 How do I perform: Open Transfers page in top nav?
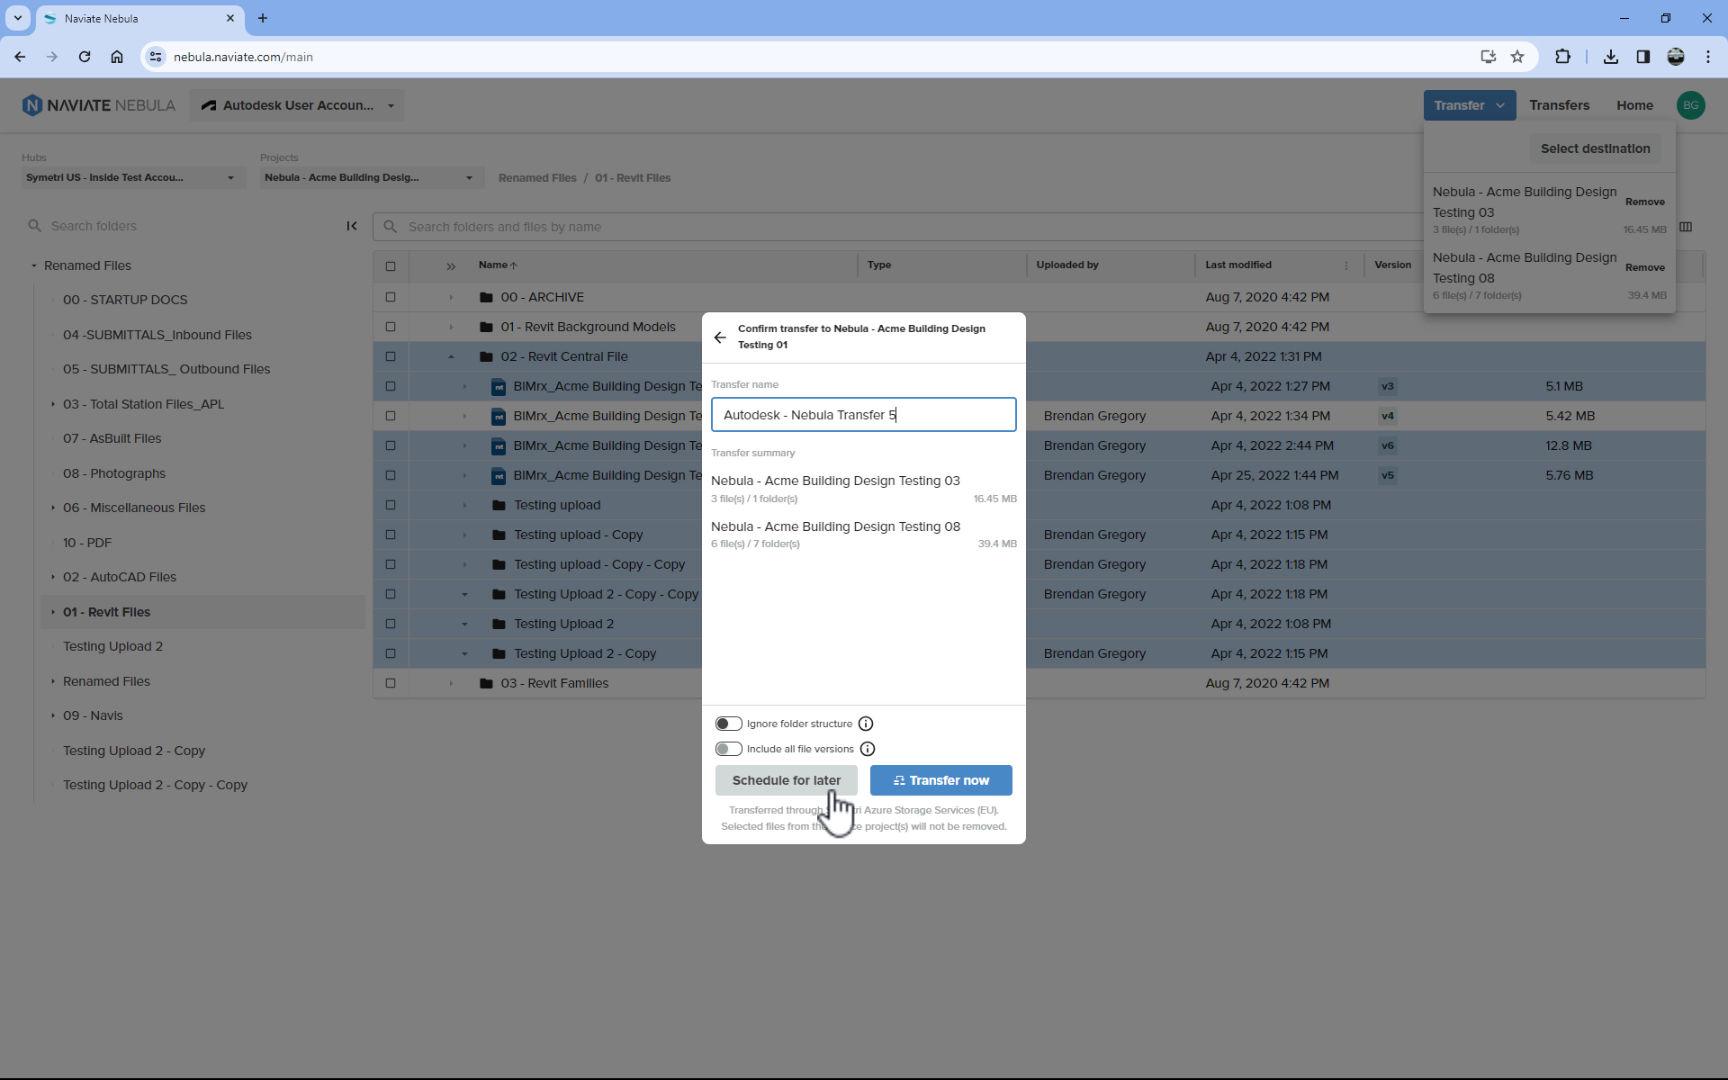pos(1559,105)
